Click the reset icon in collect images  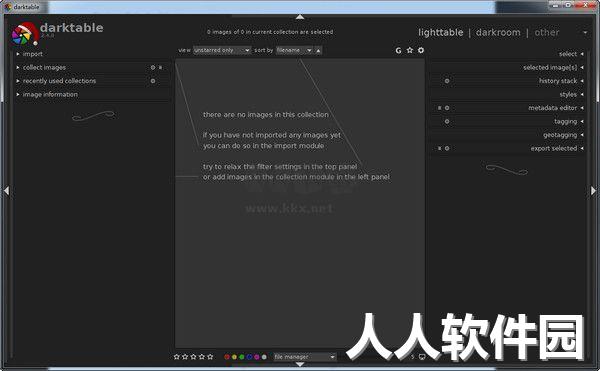153,67
